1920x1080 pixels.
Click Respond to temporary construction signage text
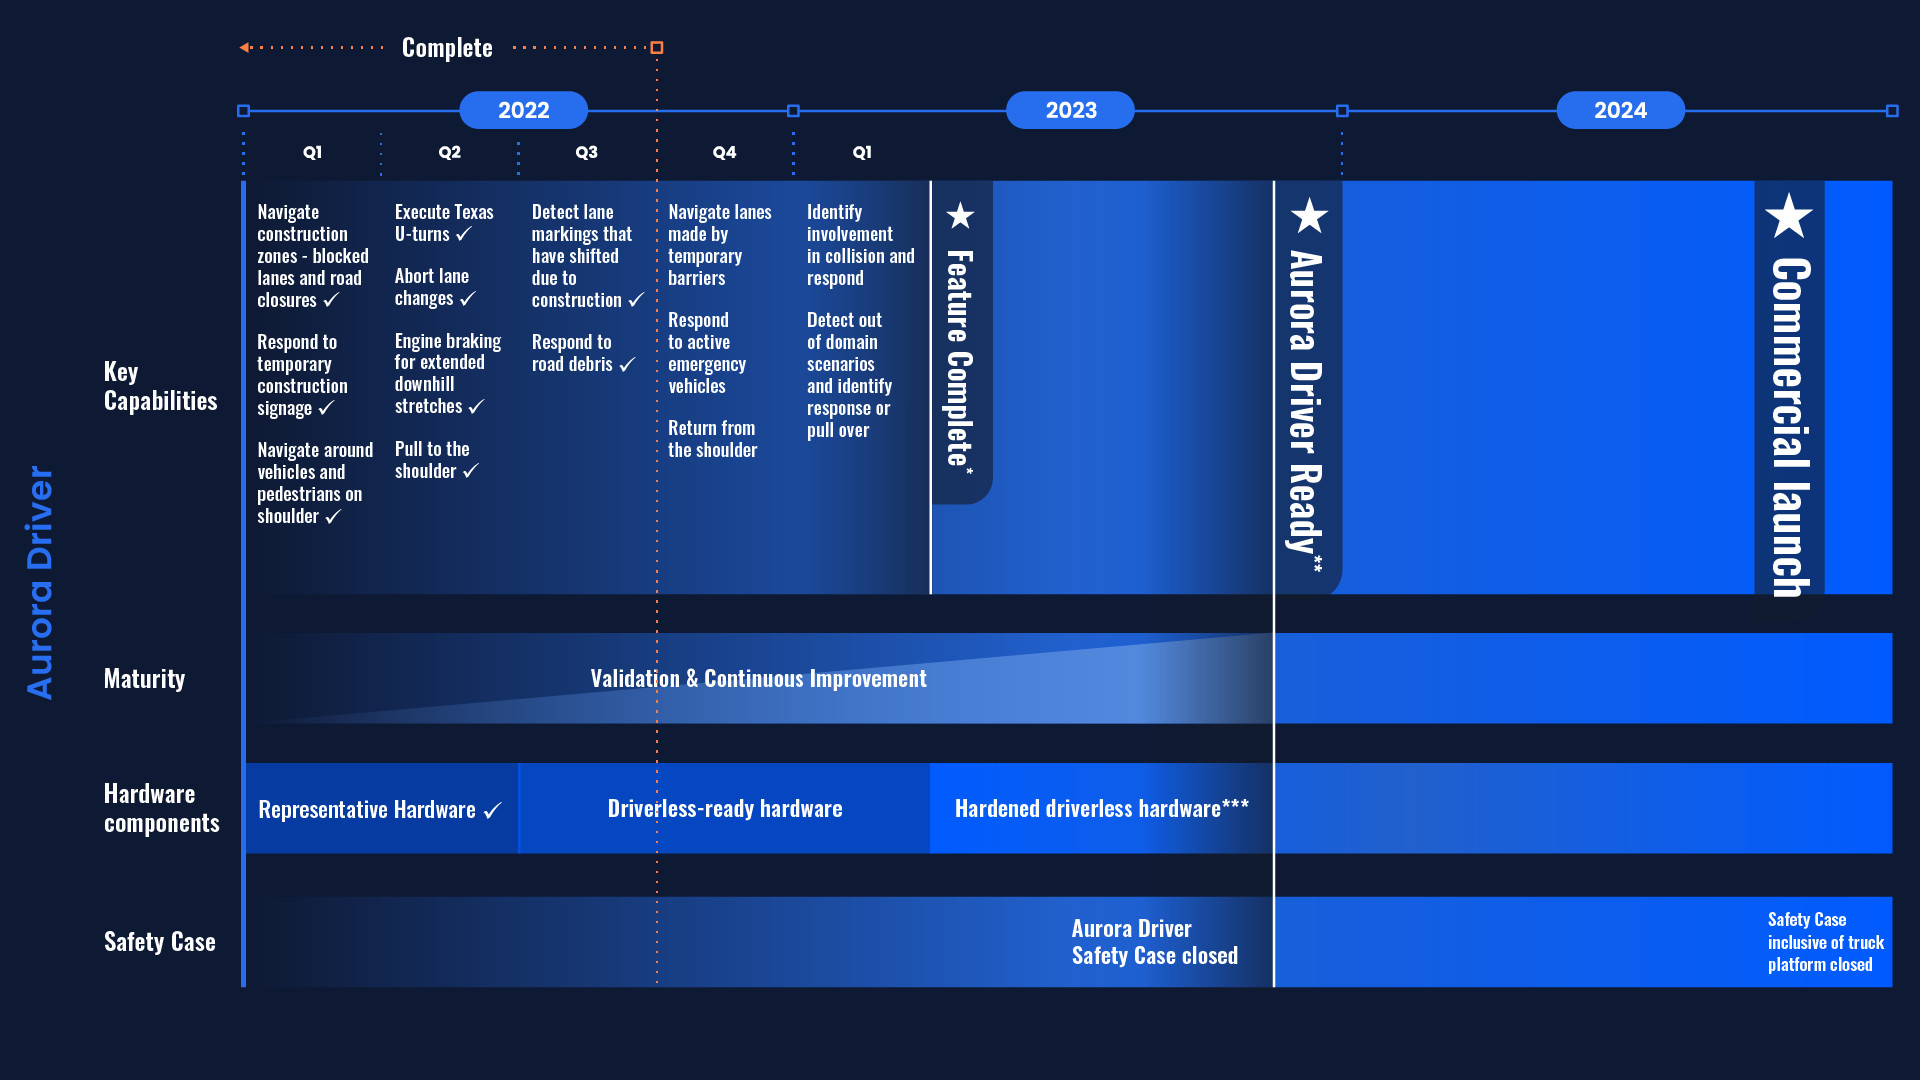point(302,375)
